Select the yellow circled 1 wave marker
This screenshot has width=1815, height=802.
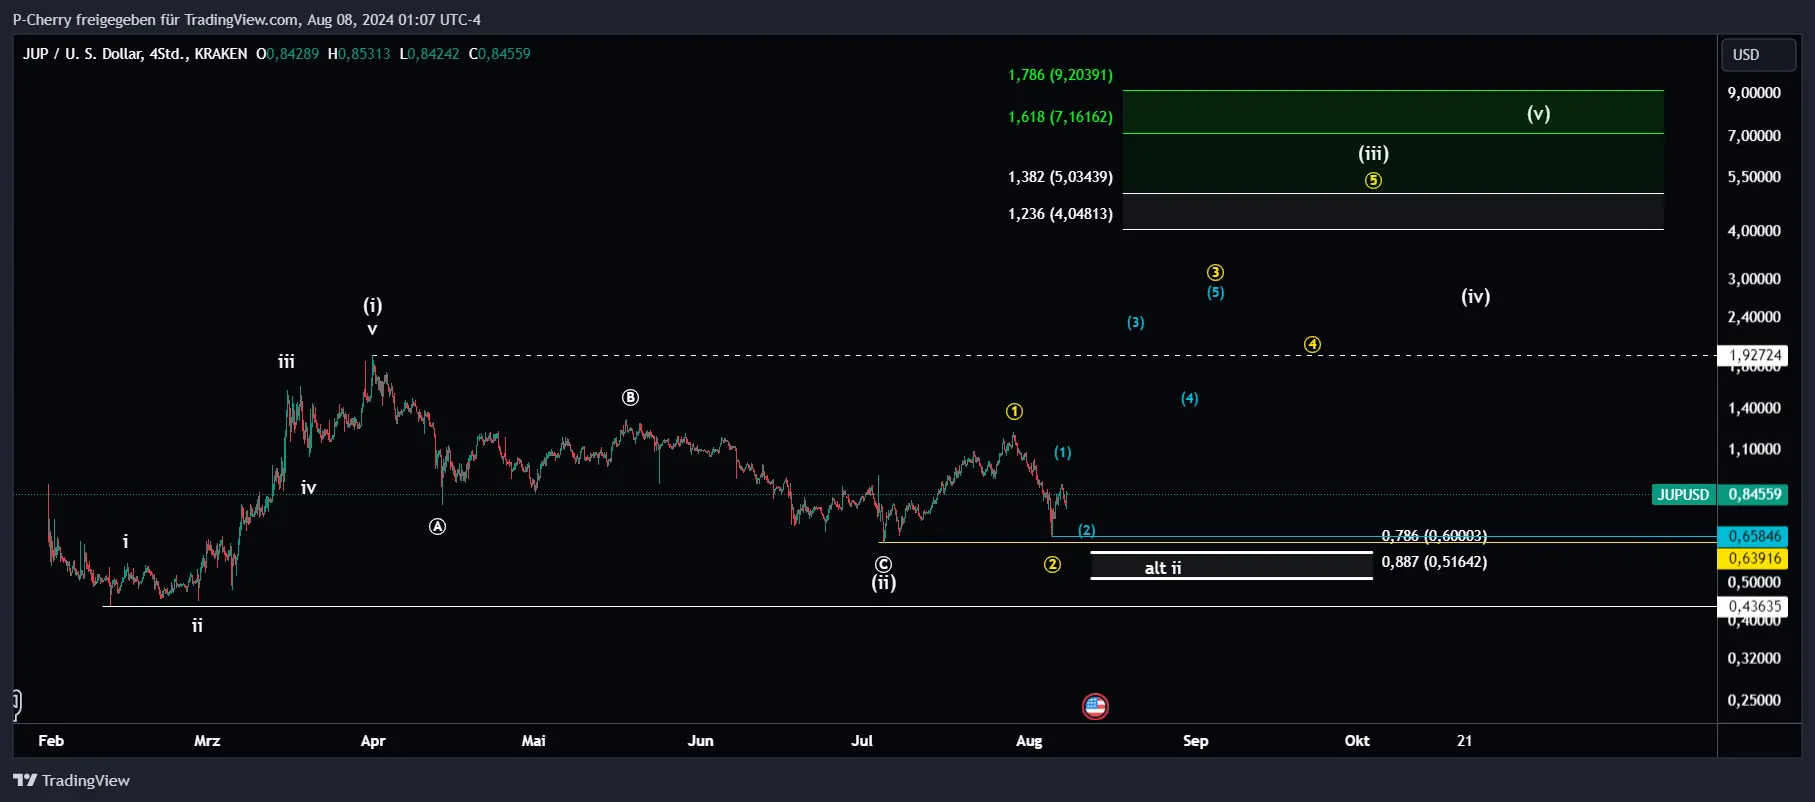pos(1014,412)
